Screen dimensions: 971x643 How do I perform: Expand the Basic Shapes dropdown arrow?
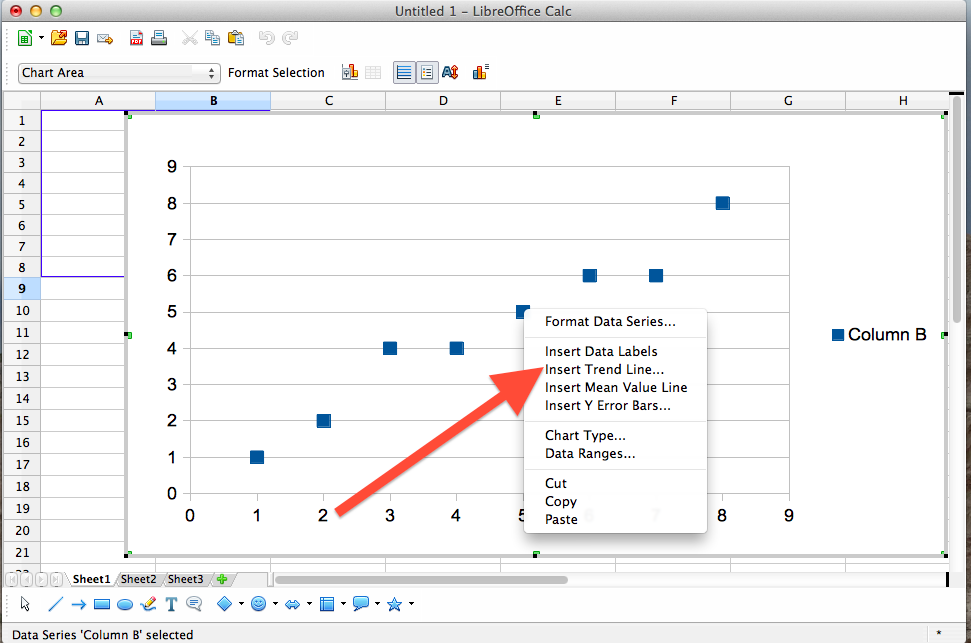(x=241, y=603)
